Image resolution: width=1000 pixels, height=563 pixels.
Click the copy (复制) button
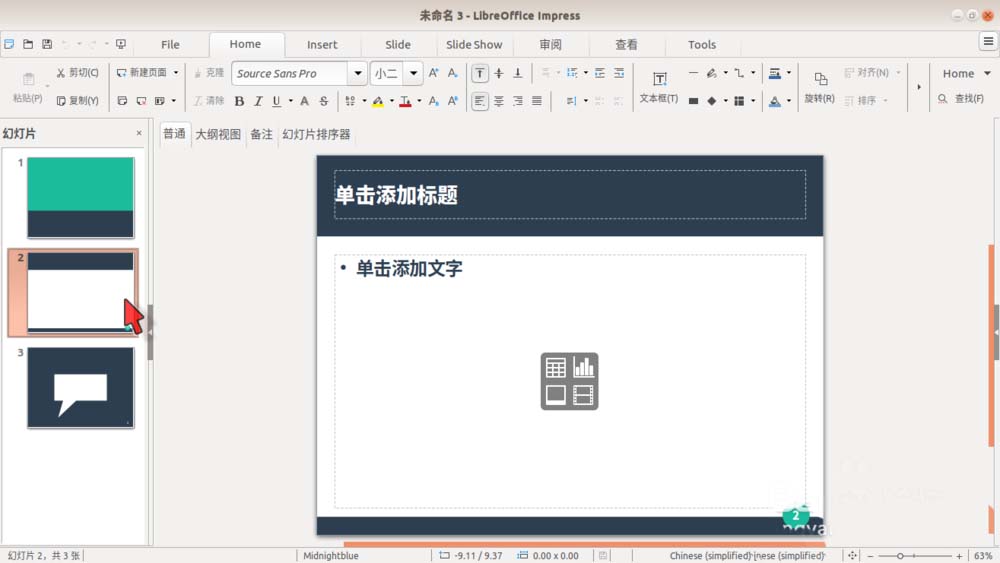[x=77, y=101]
